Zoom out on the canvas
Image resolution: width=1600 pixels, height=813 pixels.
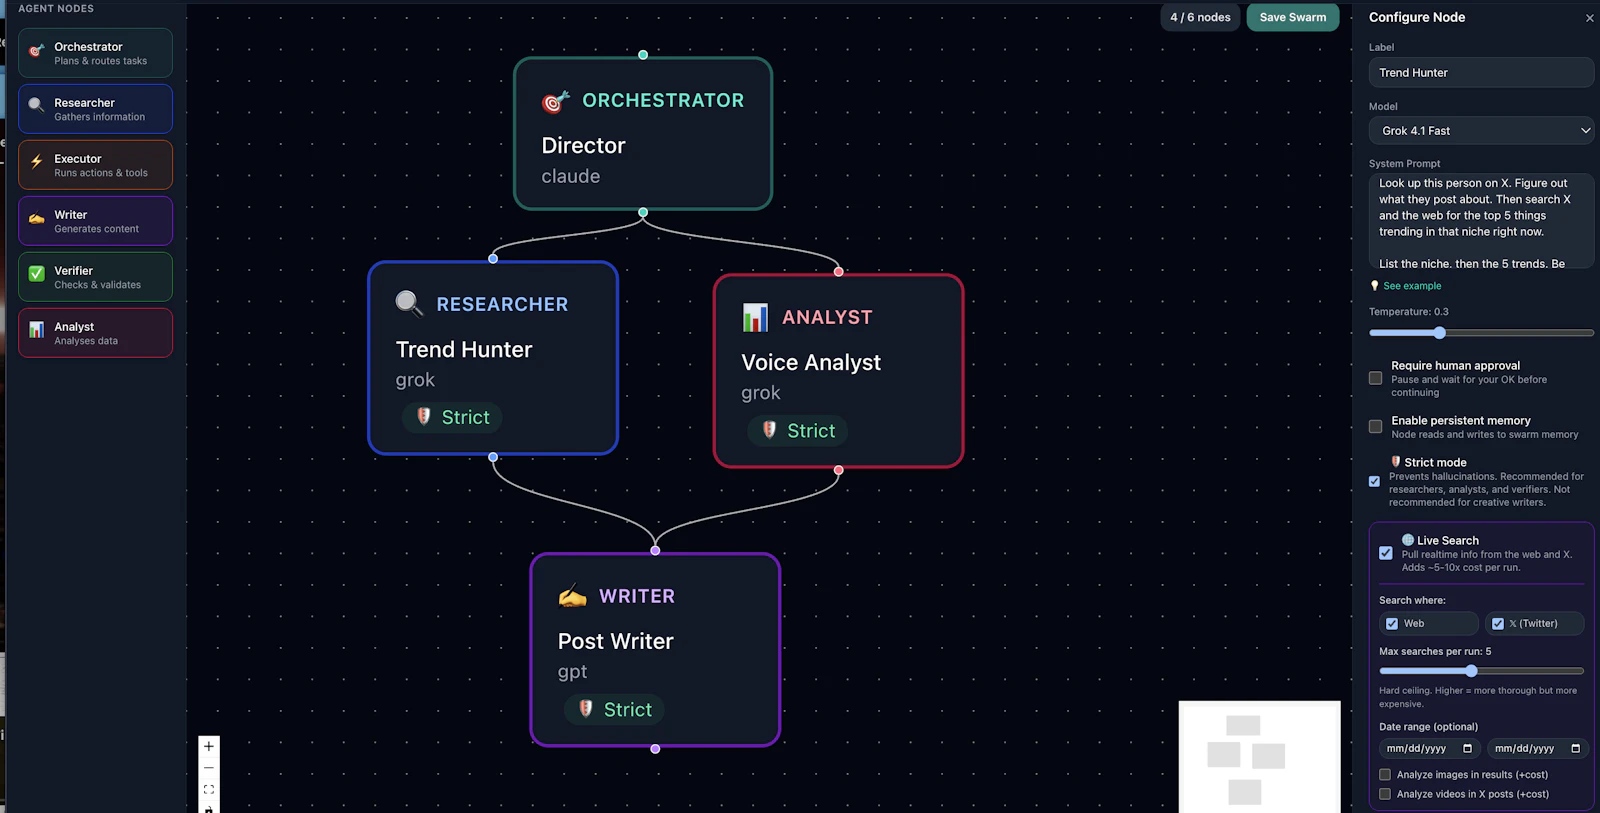pos(209,768)
